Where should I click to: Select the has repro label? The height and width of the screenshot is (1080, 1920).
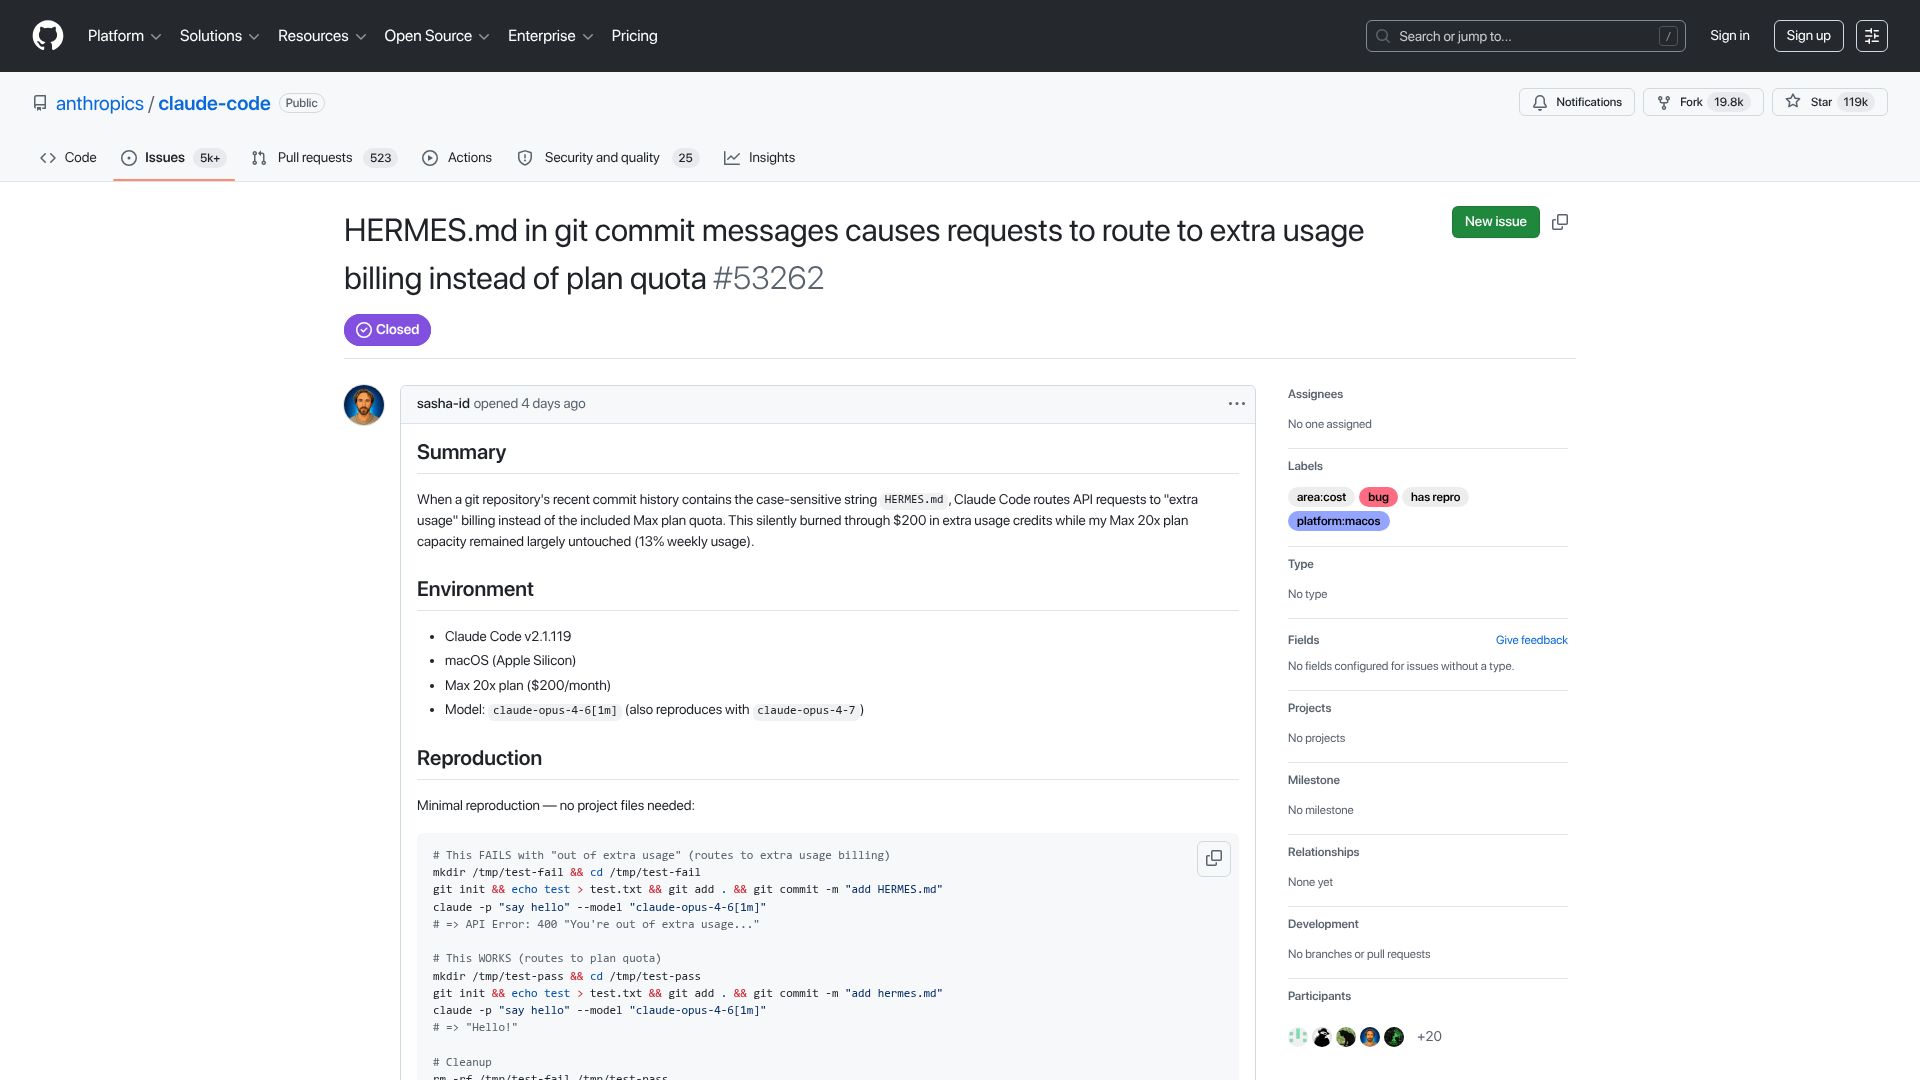(x=1435, y=497)
